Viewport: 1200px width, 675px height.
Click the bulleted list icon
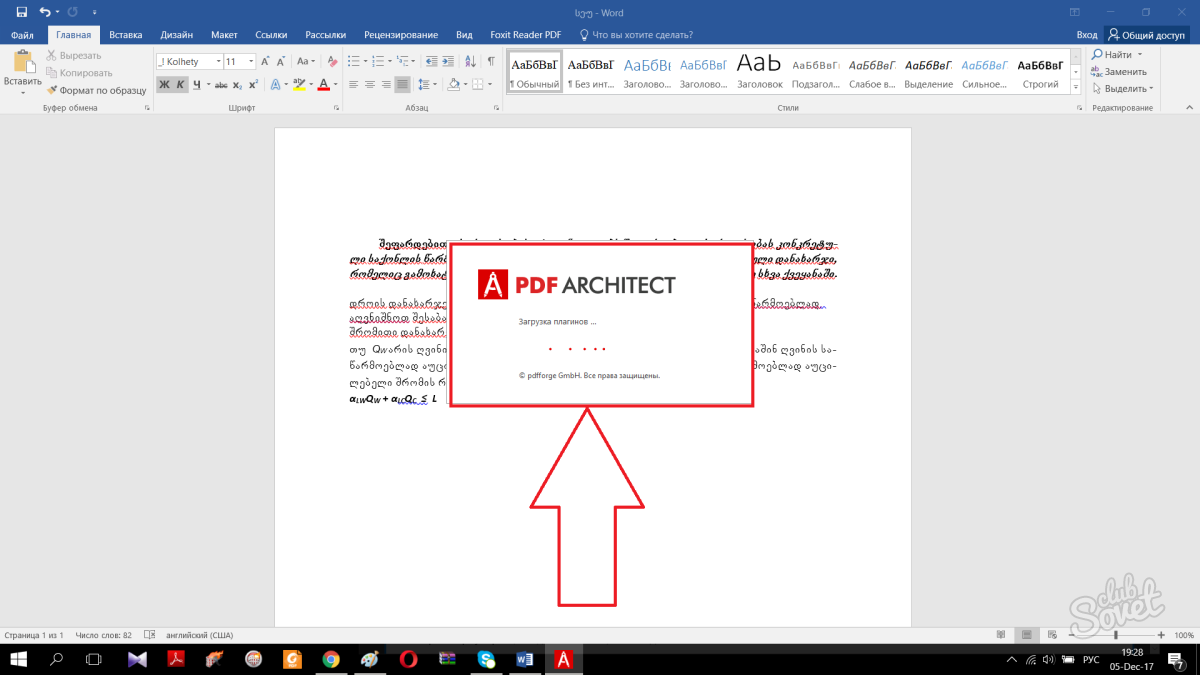click(x=355, y=62)
